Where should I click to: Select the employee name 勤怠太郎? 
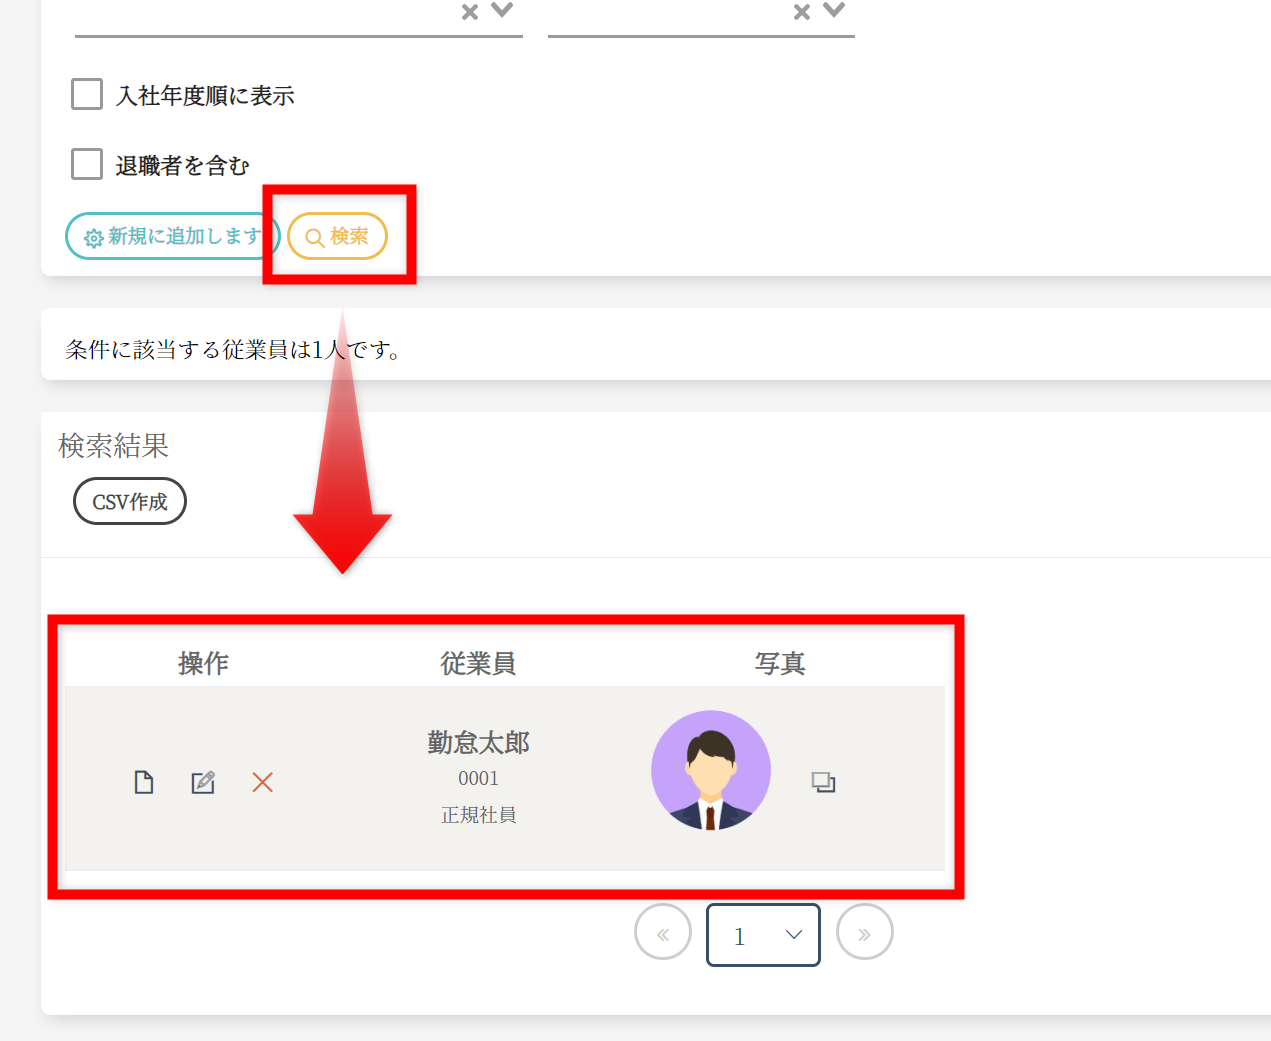478,743
